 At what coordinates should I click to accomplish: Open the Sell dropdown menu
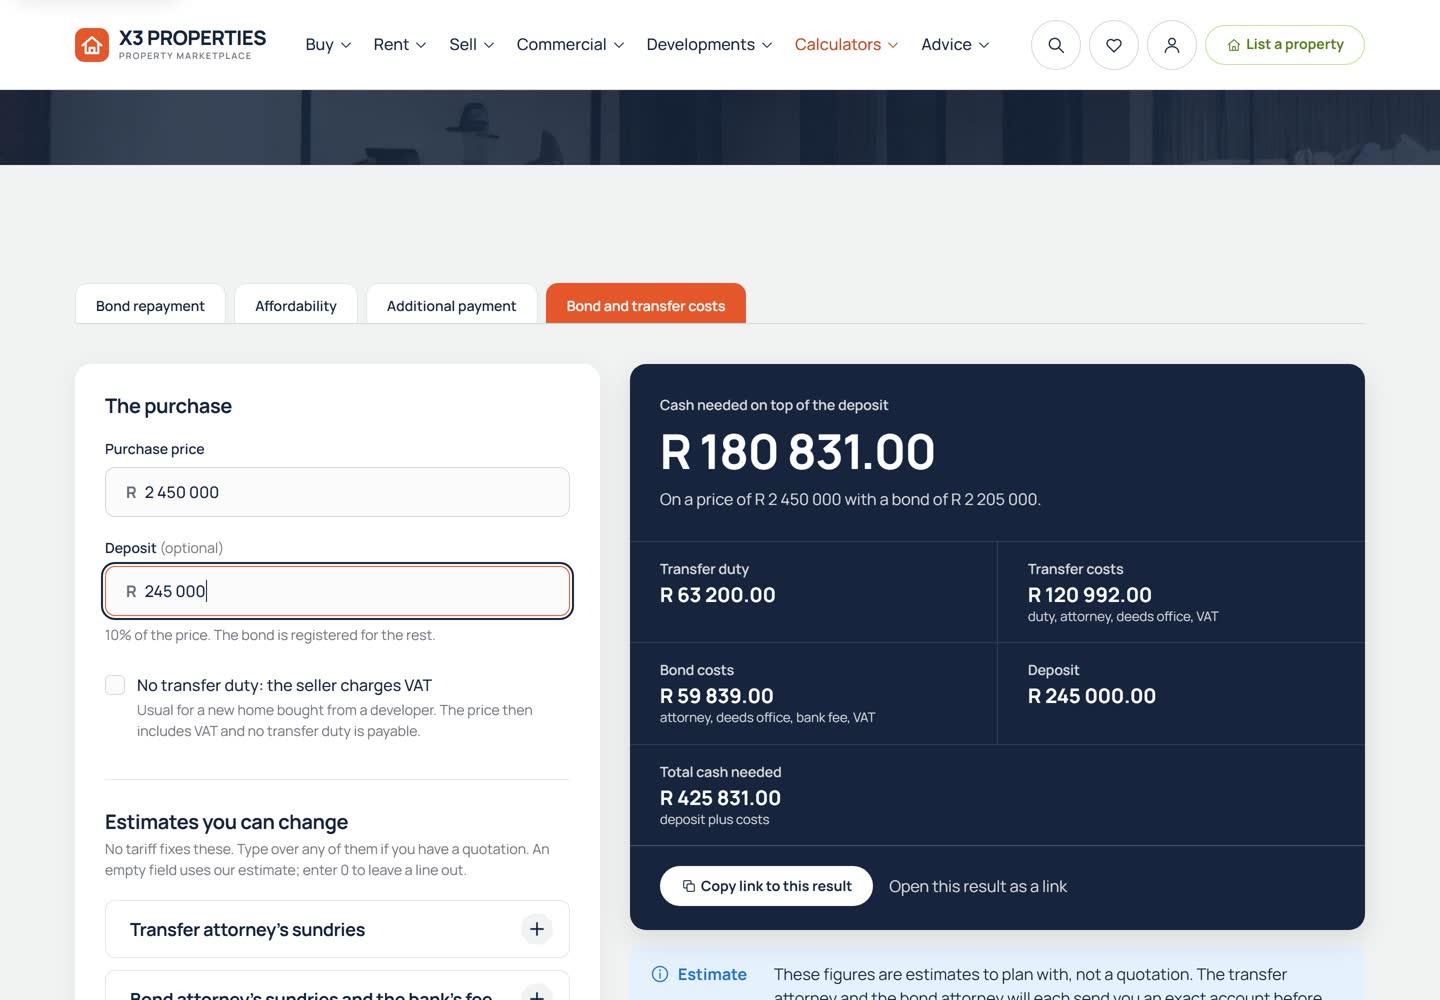472,45
